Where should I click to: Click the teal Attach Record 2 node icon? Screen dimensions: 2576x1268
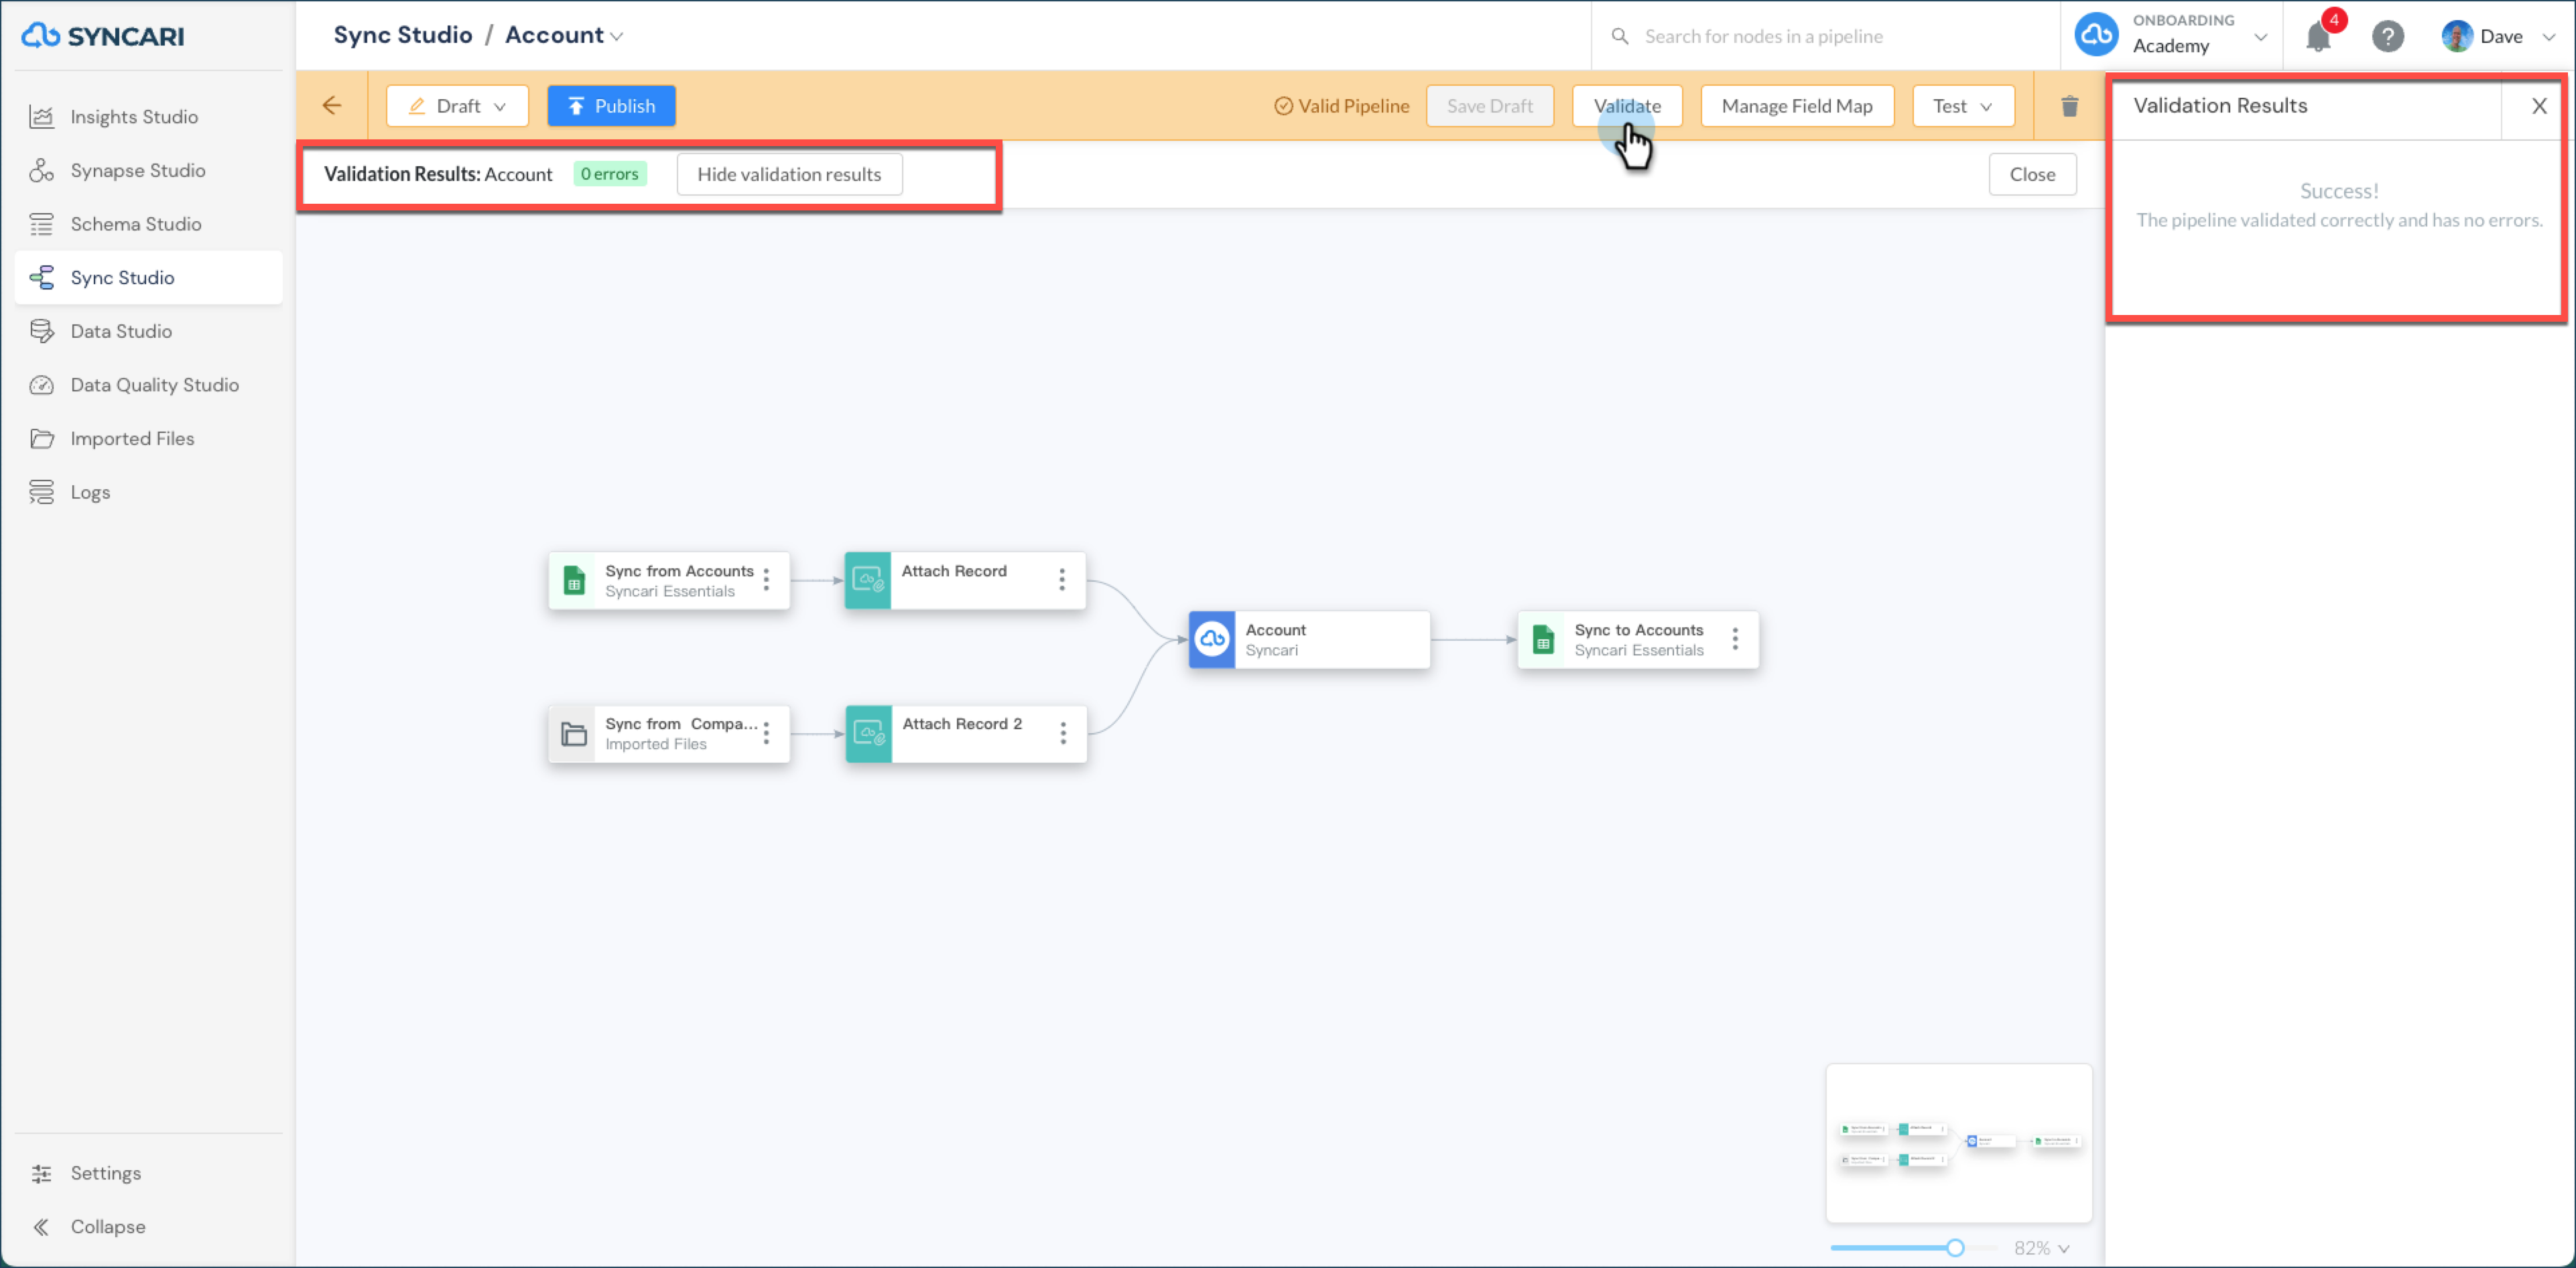[869, 734]
